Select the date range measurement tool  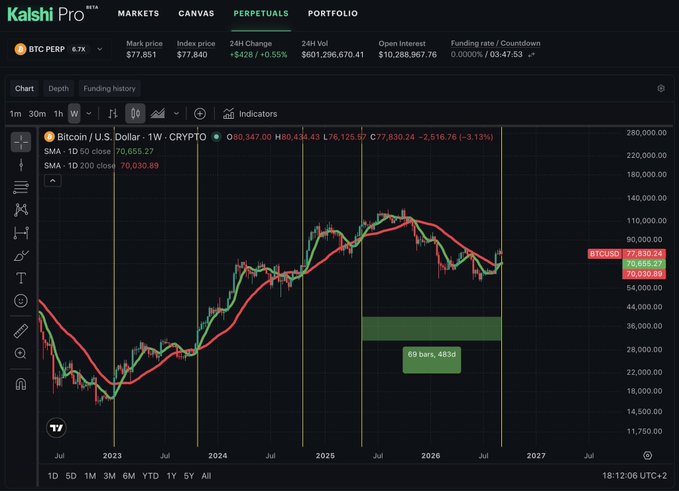click(21, 233)
